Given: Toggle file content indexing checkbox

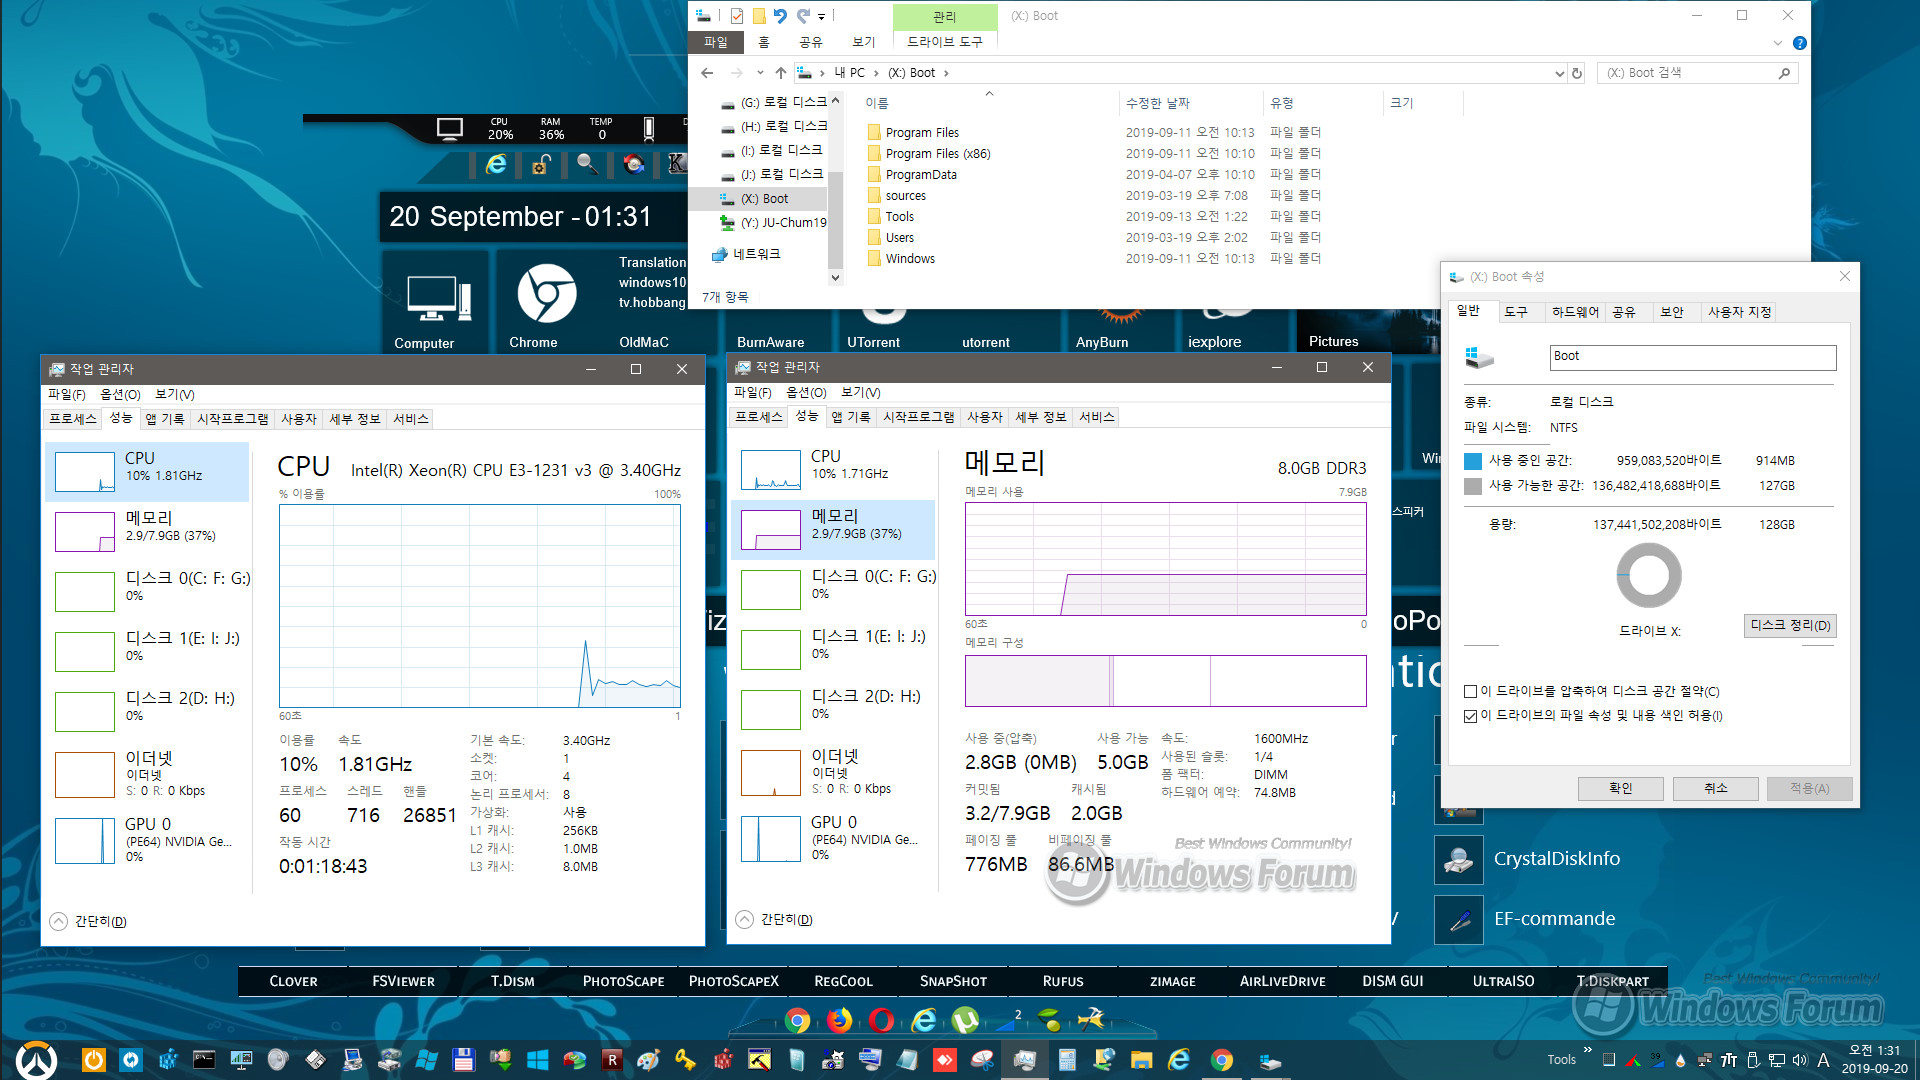Looking at the screenshot, I should pos(1471,716).
